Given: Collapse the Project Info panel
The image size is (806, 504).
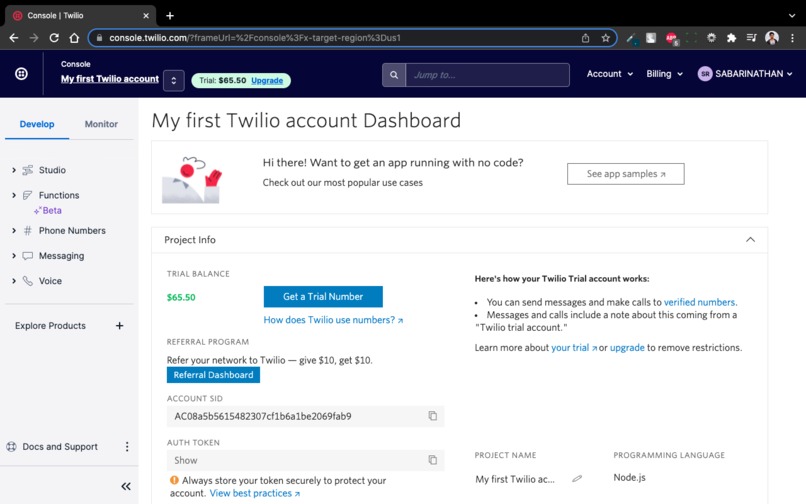Looking at the screenshot, I should [x=750, y=240].
